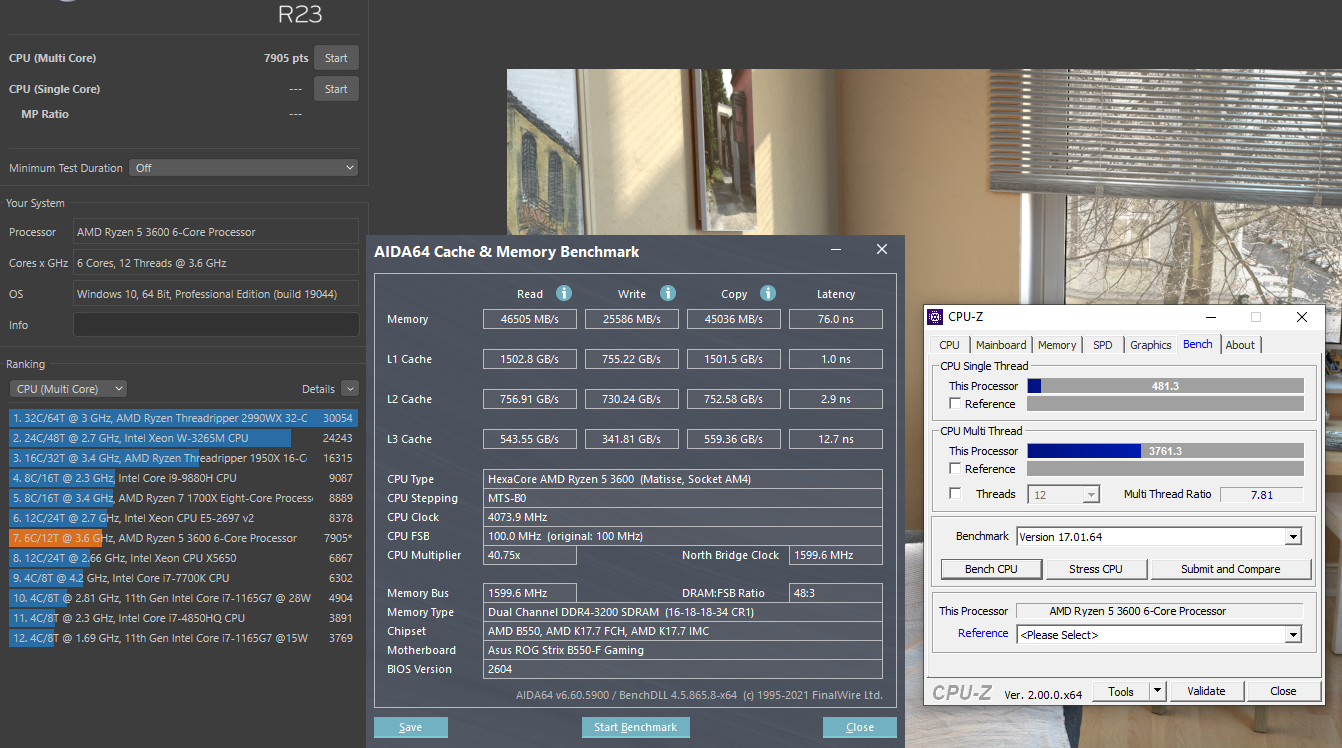The image size is (1342, 748).
Task: Click the Copy info icon in AIDA64
Action: click(768, 293)
